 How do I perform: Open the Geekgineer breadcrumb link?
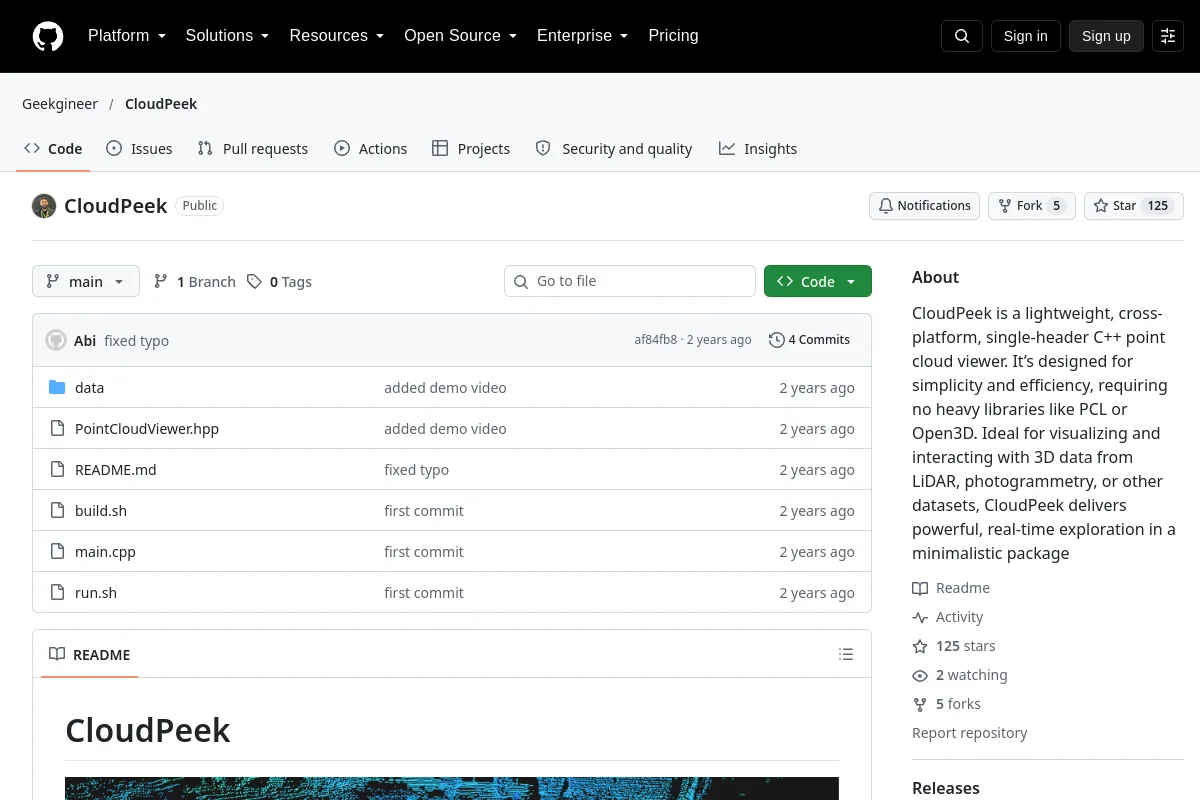coord(60,104)
